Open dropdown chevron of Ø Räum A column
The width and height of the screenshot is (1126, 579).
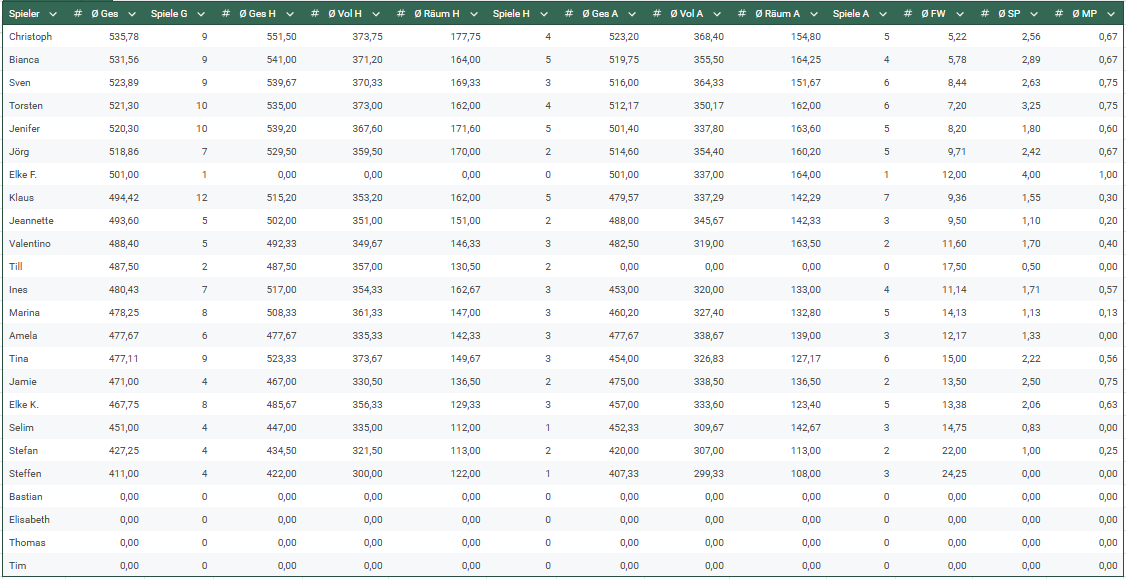tap(813, 13)
